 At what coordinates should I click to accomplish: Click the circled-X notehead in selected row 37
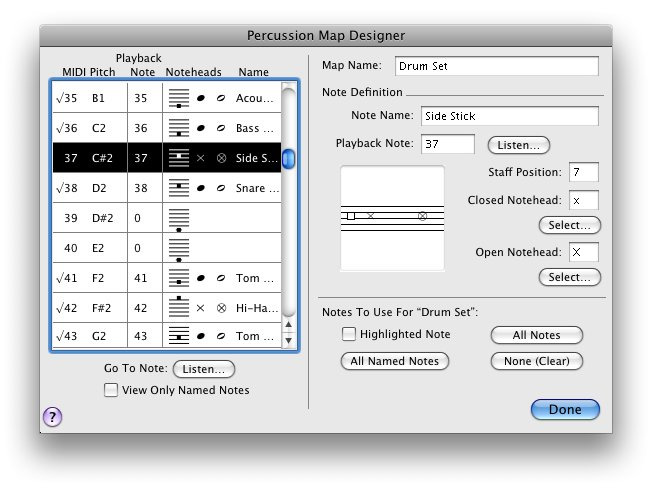(x=222, y=158)
